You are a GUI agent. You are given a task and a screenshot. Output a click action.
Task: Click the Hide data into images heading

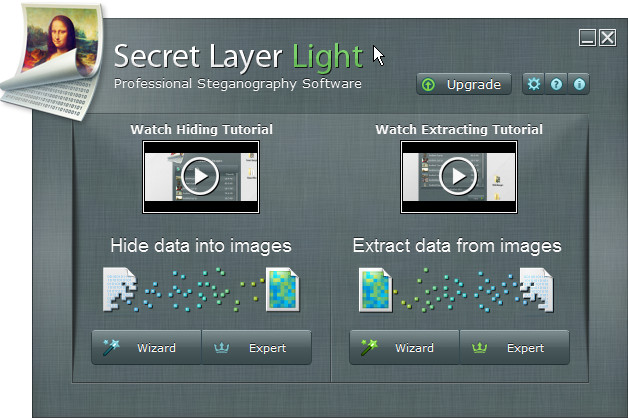point(201,246)
